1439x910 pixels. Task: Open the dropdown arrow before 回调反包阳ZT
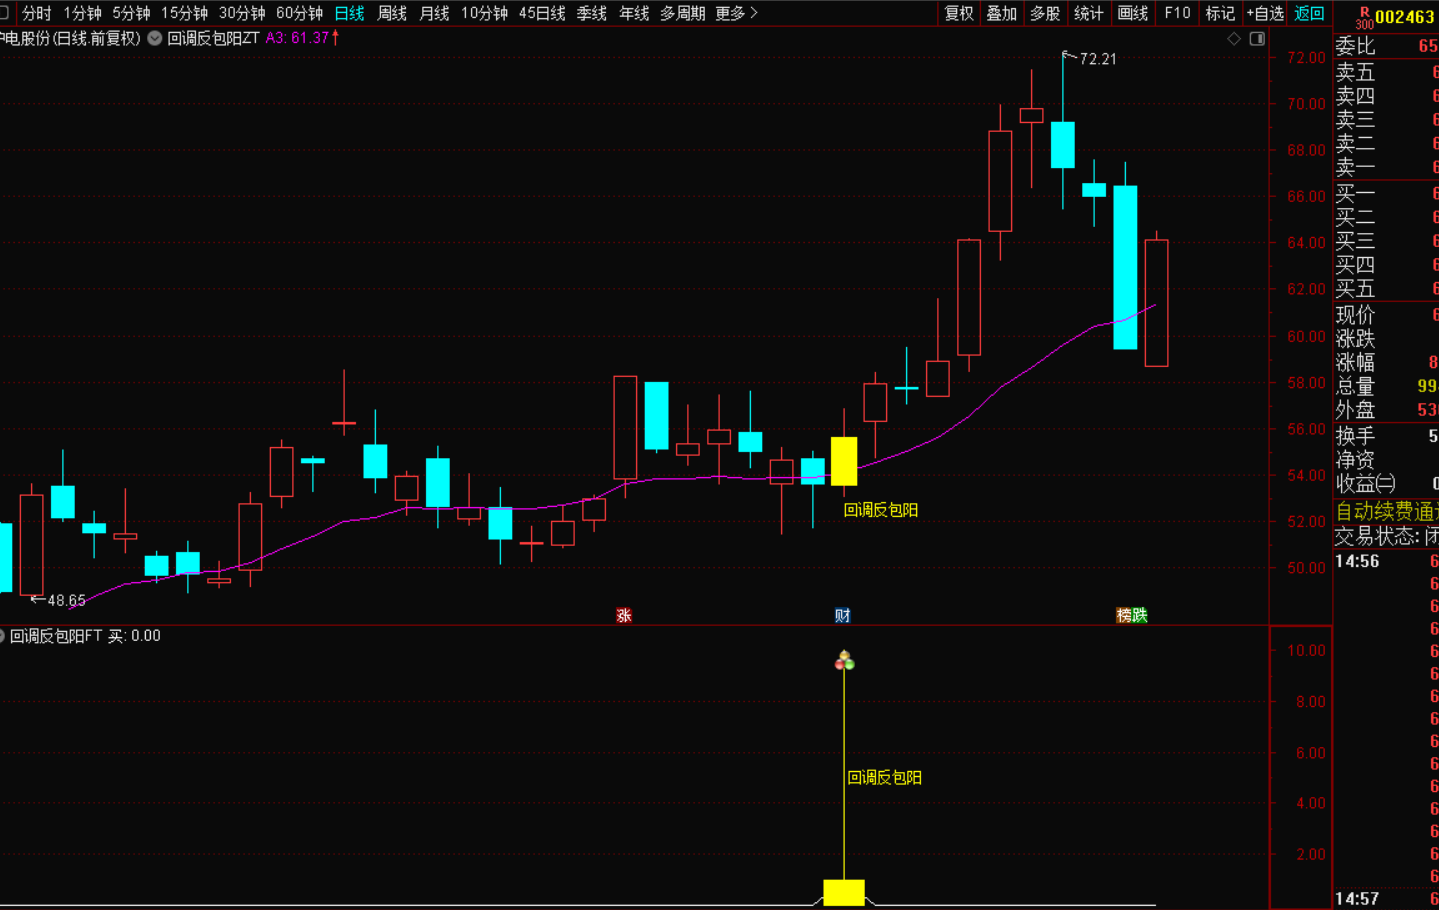tap(155, 38)
